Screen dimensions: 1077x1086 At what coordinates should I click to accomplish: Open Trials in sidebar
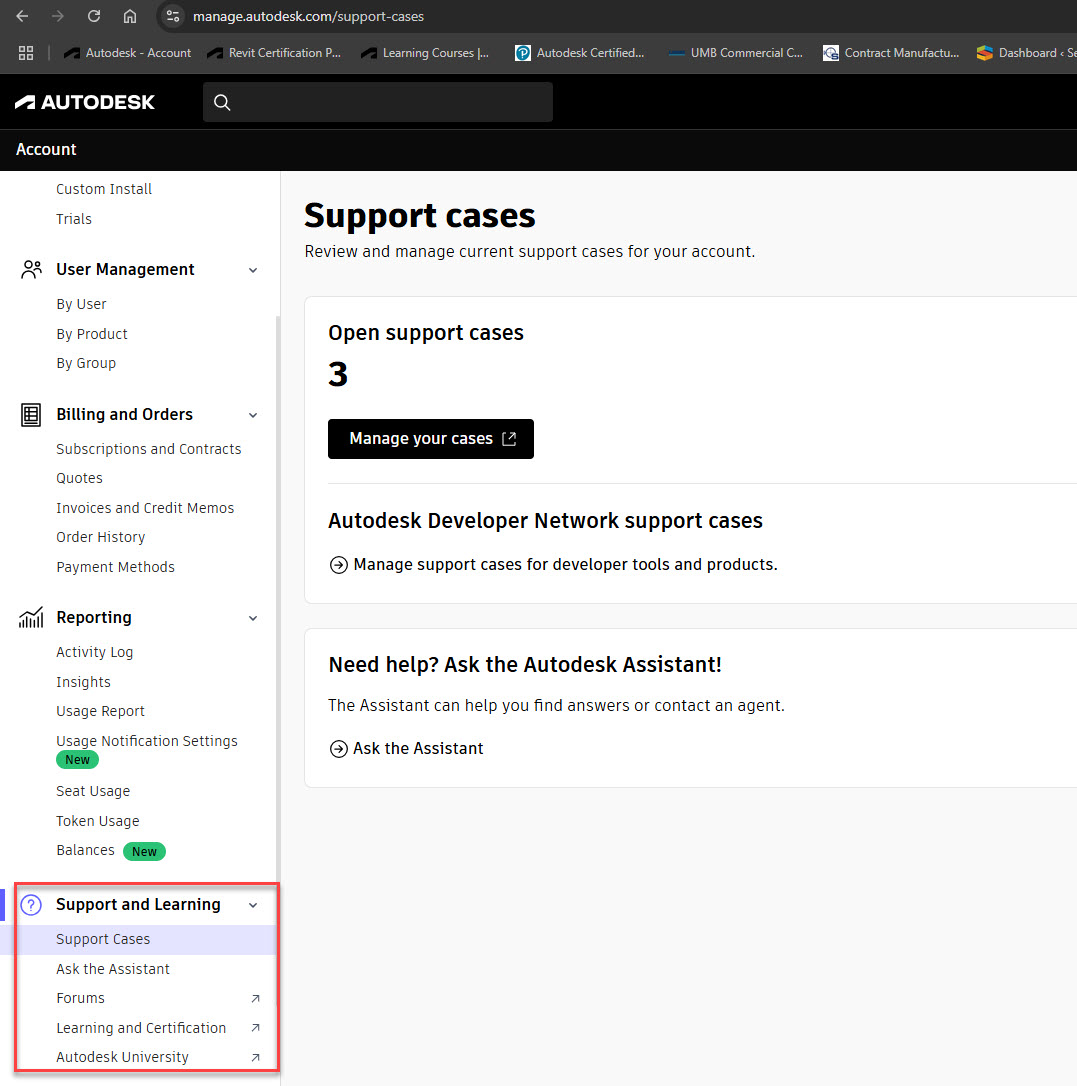click(73, 219)
